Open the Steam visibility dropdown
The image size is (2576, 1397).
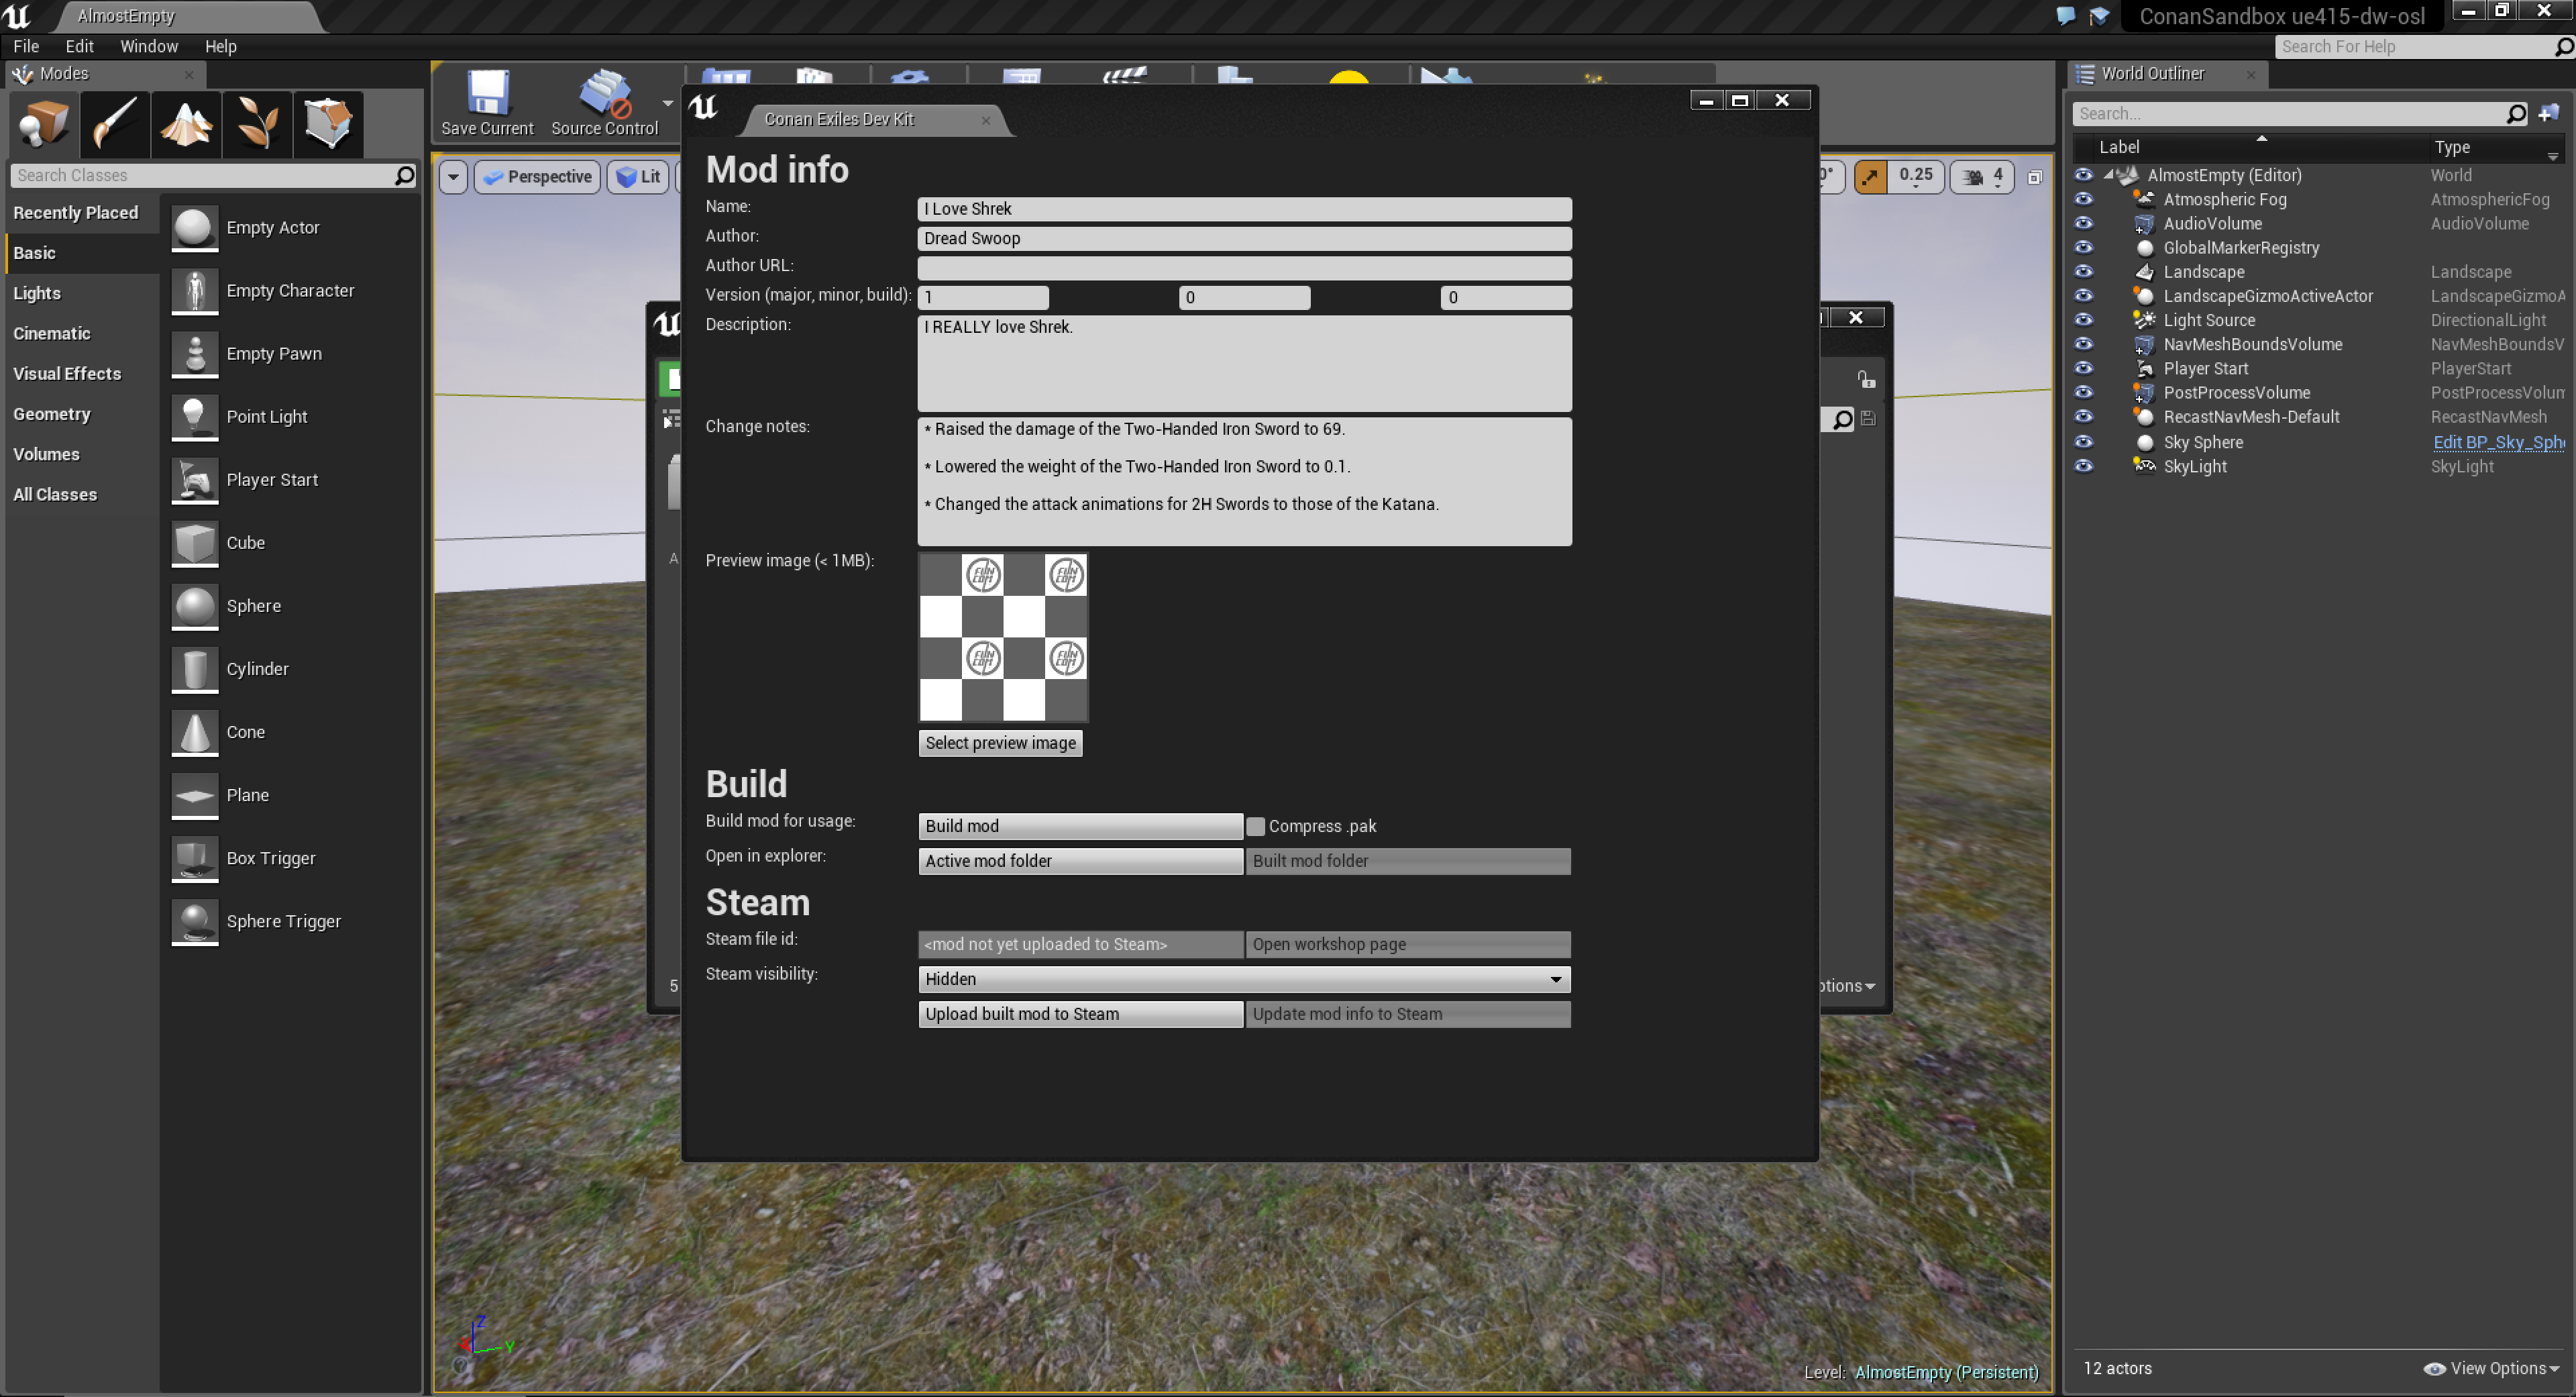coord(1243,979)
